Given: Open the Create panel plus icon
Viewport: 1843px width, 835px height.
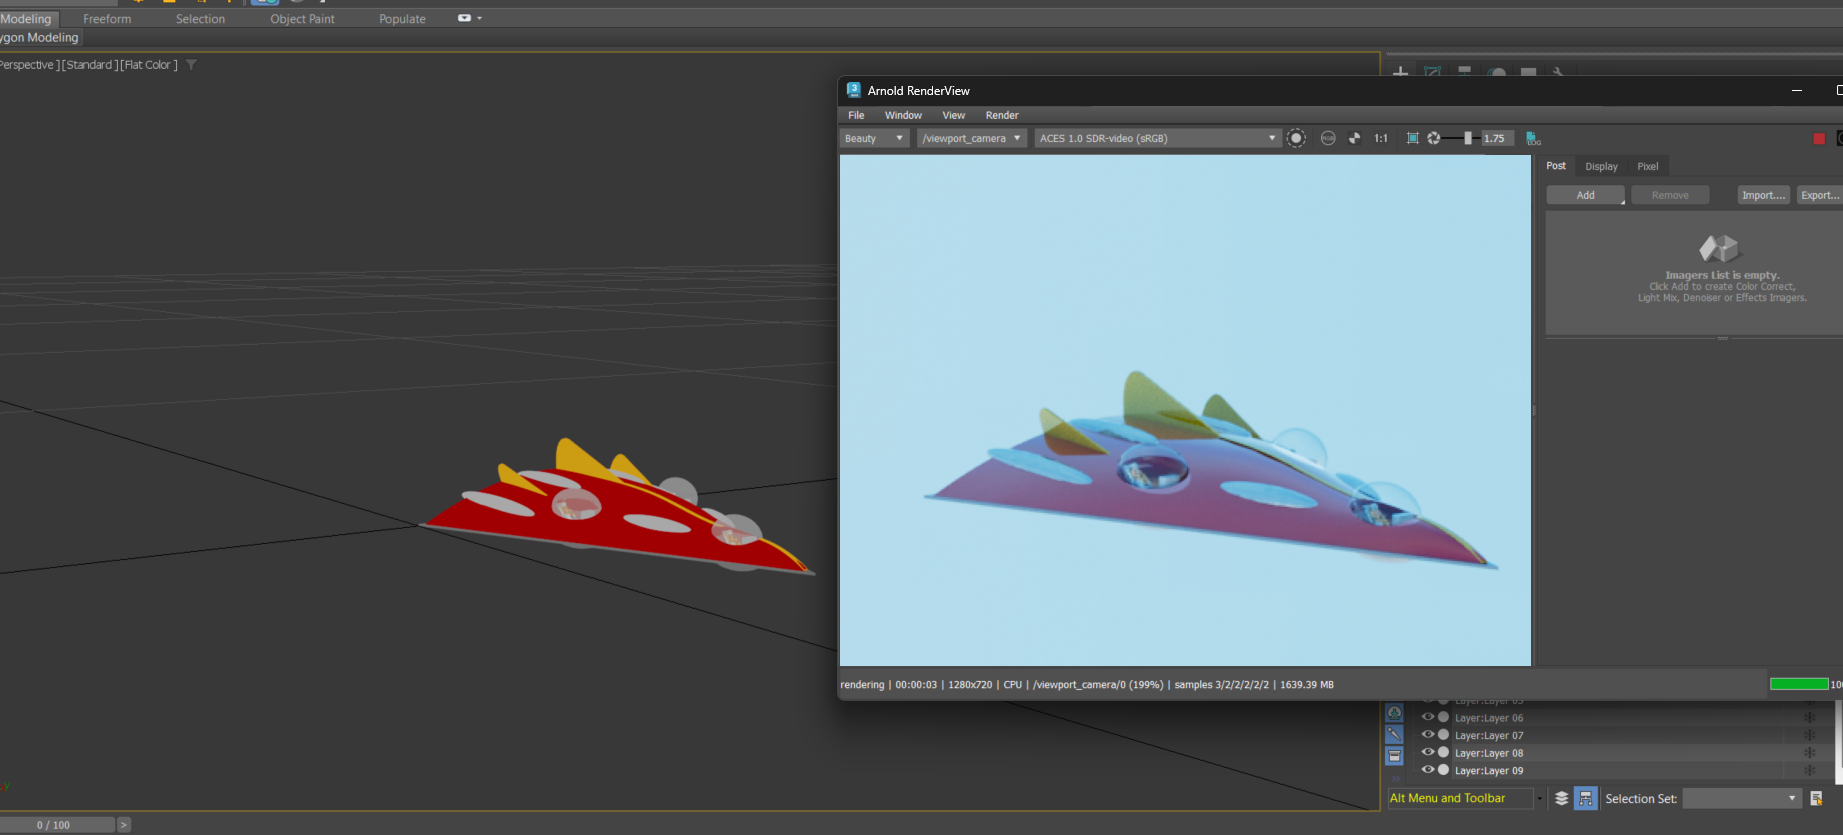Looking at the screenshot, I should (x=1400, y=72).
